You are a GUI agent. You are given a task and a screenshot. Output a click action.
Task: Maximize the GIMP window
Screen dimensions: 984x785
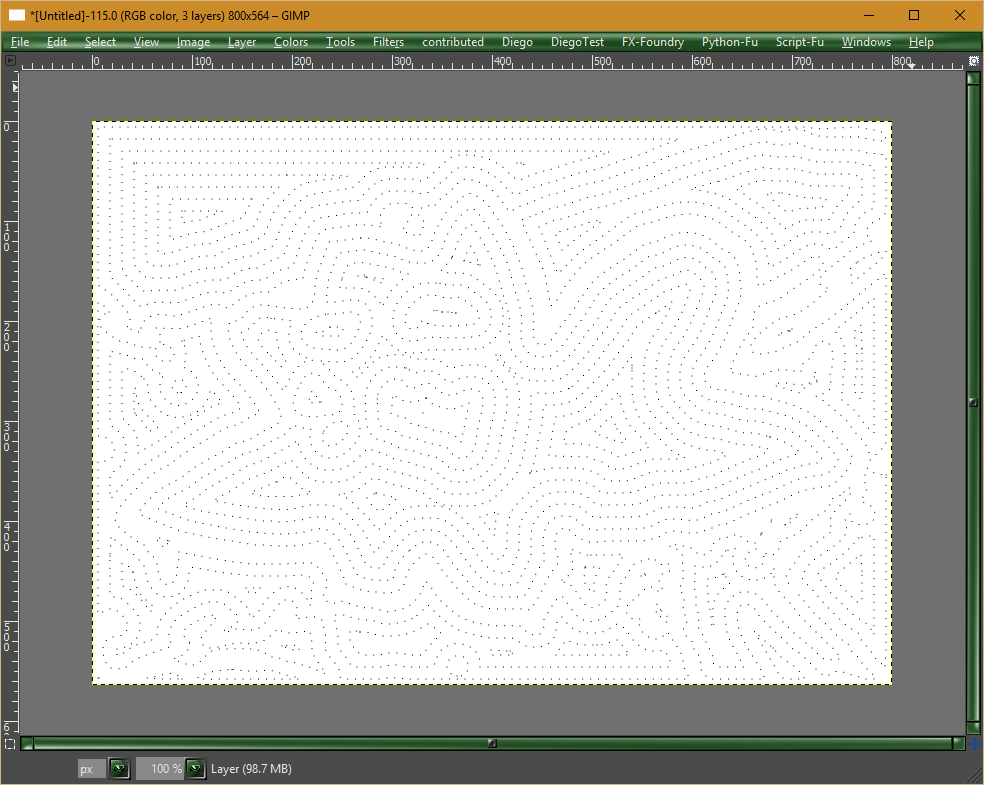pos(914,15)
